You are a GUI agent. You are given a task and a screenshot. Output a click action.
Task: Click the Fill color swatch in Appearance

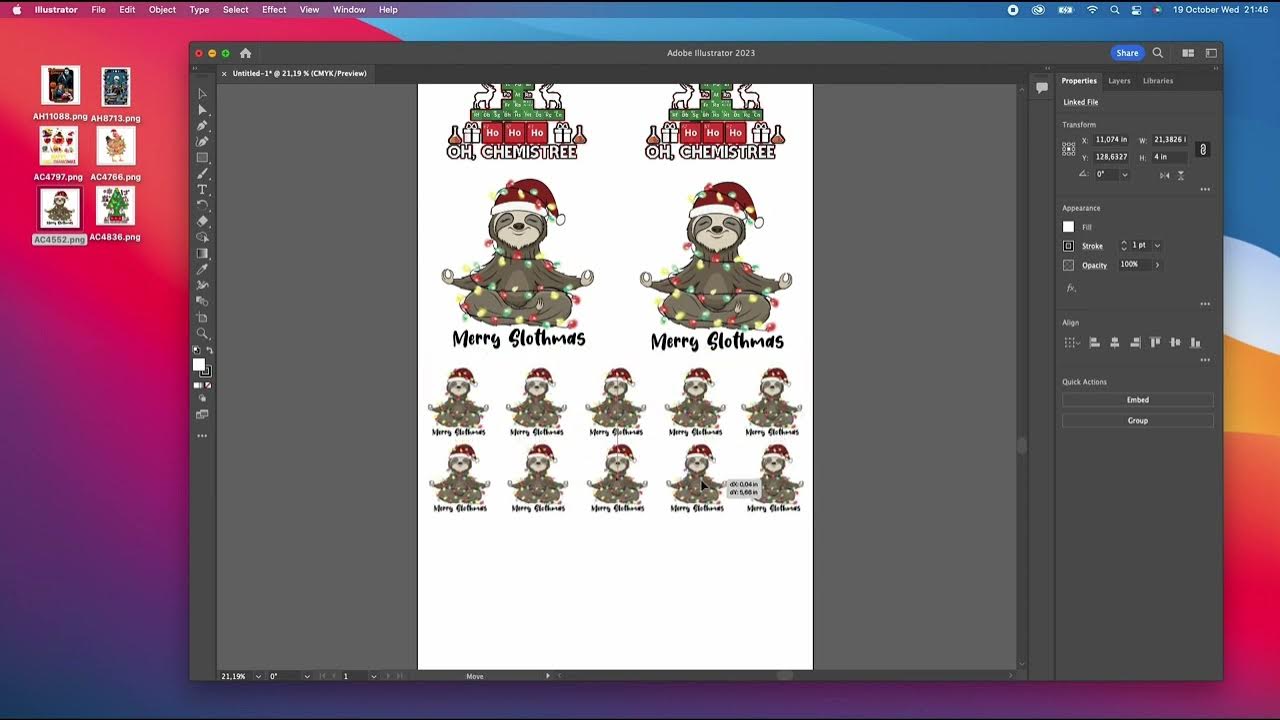tap(1068, 227)
